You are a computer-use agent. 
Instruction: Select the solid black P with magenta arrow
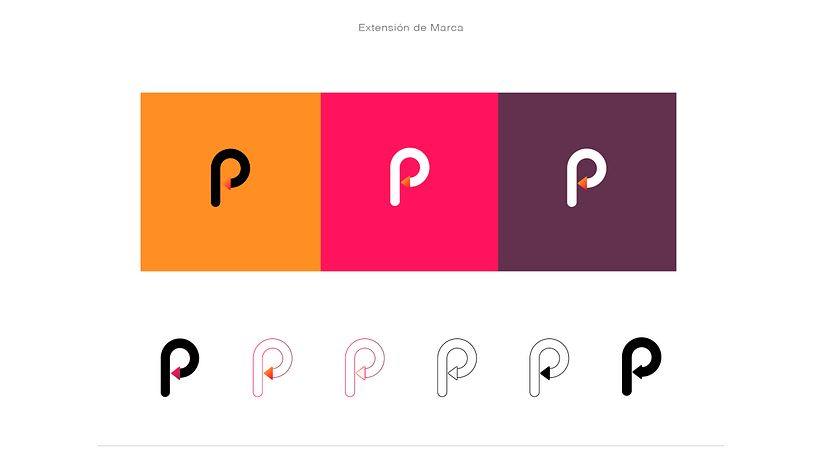179,367
